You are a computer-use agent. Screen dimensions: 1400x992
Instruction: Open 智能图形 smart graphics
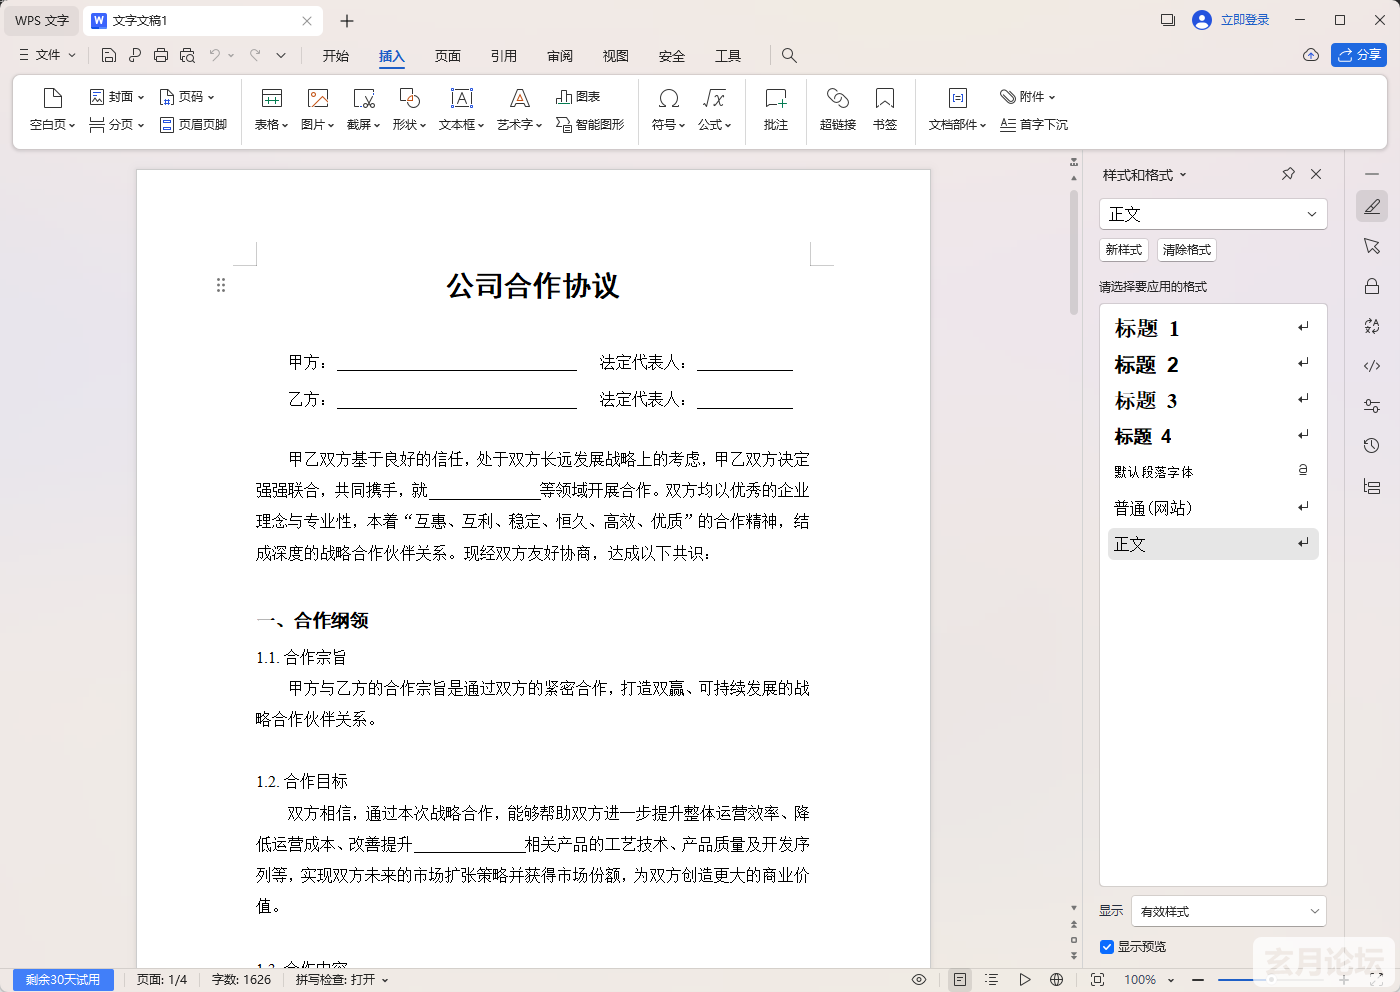[x=590, y=125]
